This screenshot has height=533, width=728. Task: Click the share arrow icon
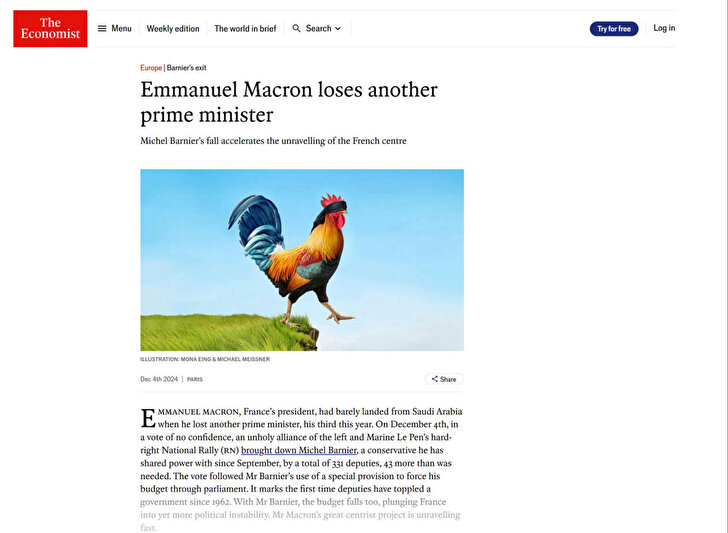pyautogui.click(x=435, y=379)
